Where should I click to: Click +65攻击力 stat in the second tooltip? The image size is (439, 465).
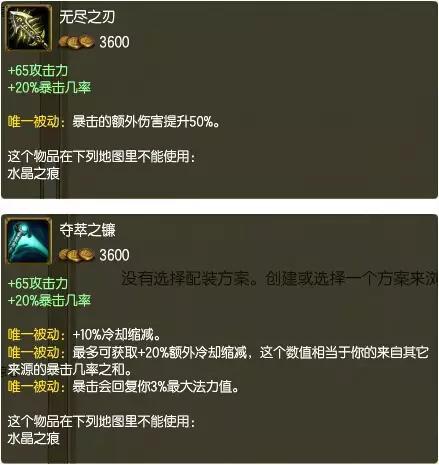pyautogui.click(x=38, y=284)
